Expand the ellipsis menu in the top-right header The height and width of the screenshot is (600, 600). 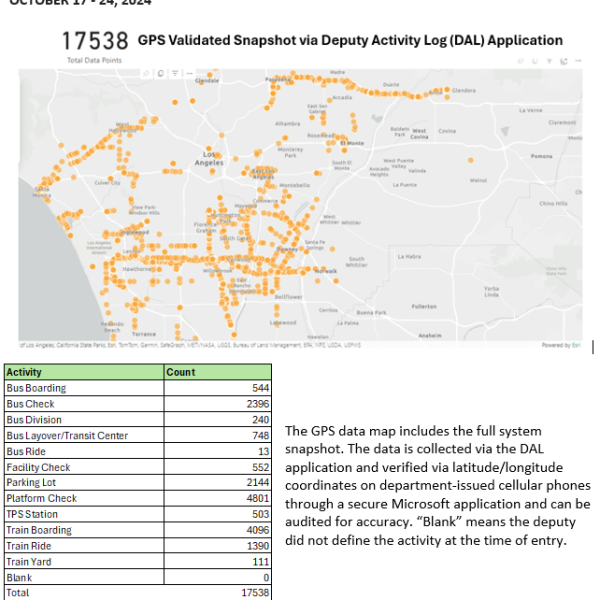click(x=578, y=61)
